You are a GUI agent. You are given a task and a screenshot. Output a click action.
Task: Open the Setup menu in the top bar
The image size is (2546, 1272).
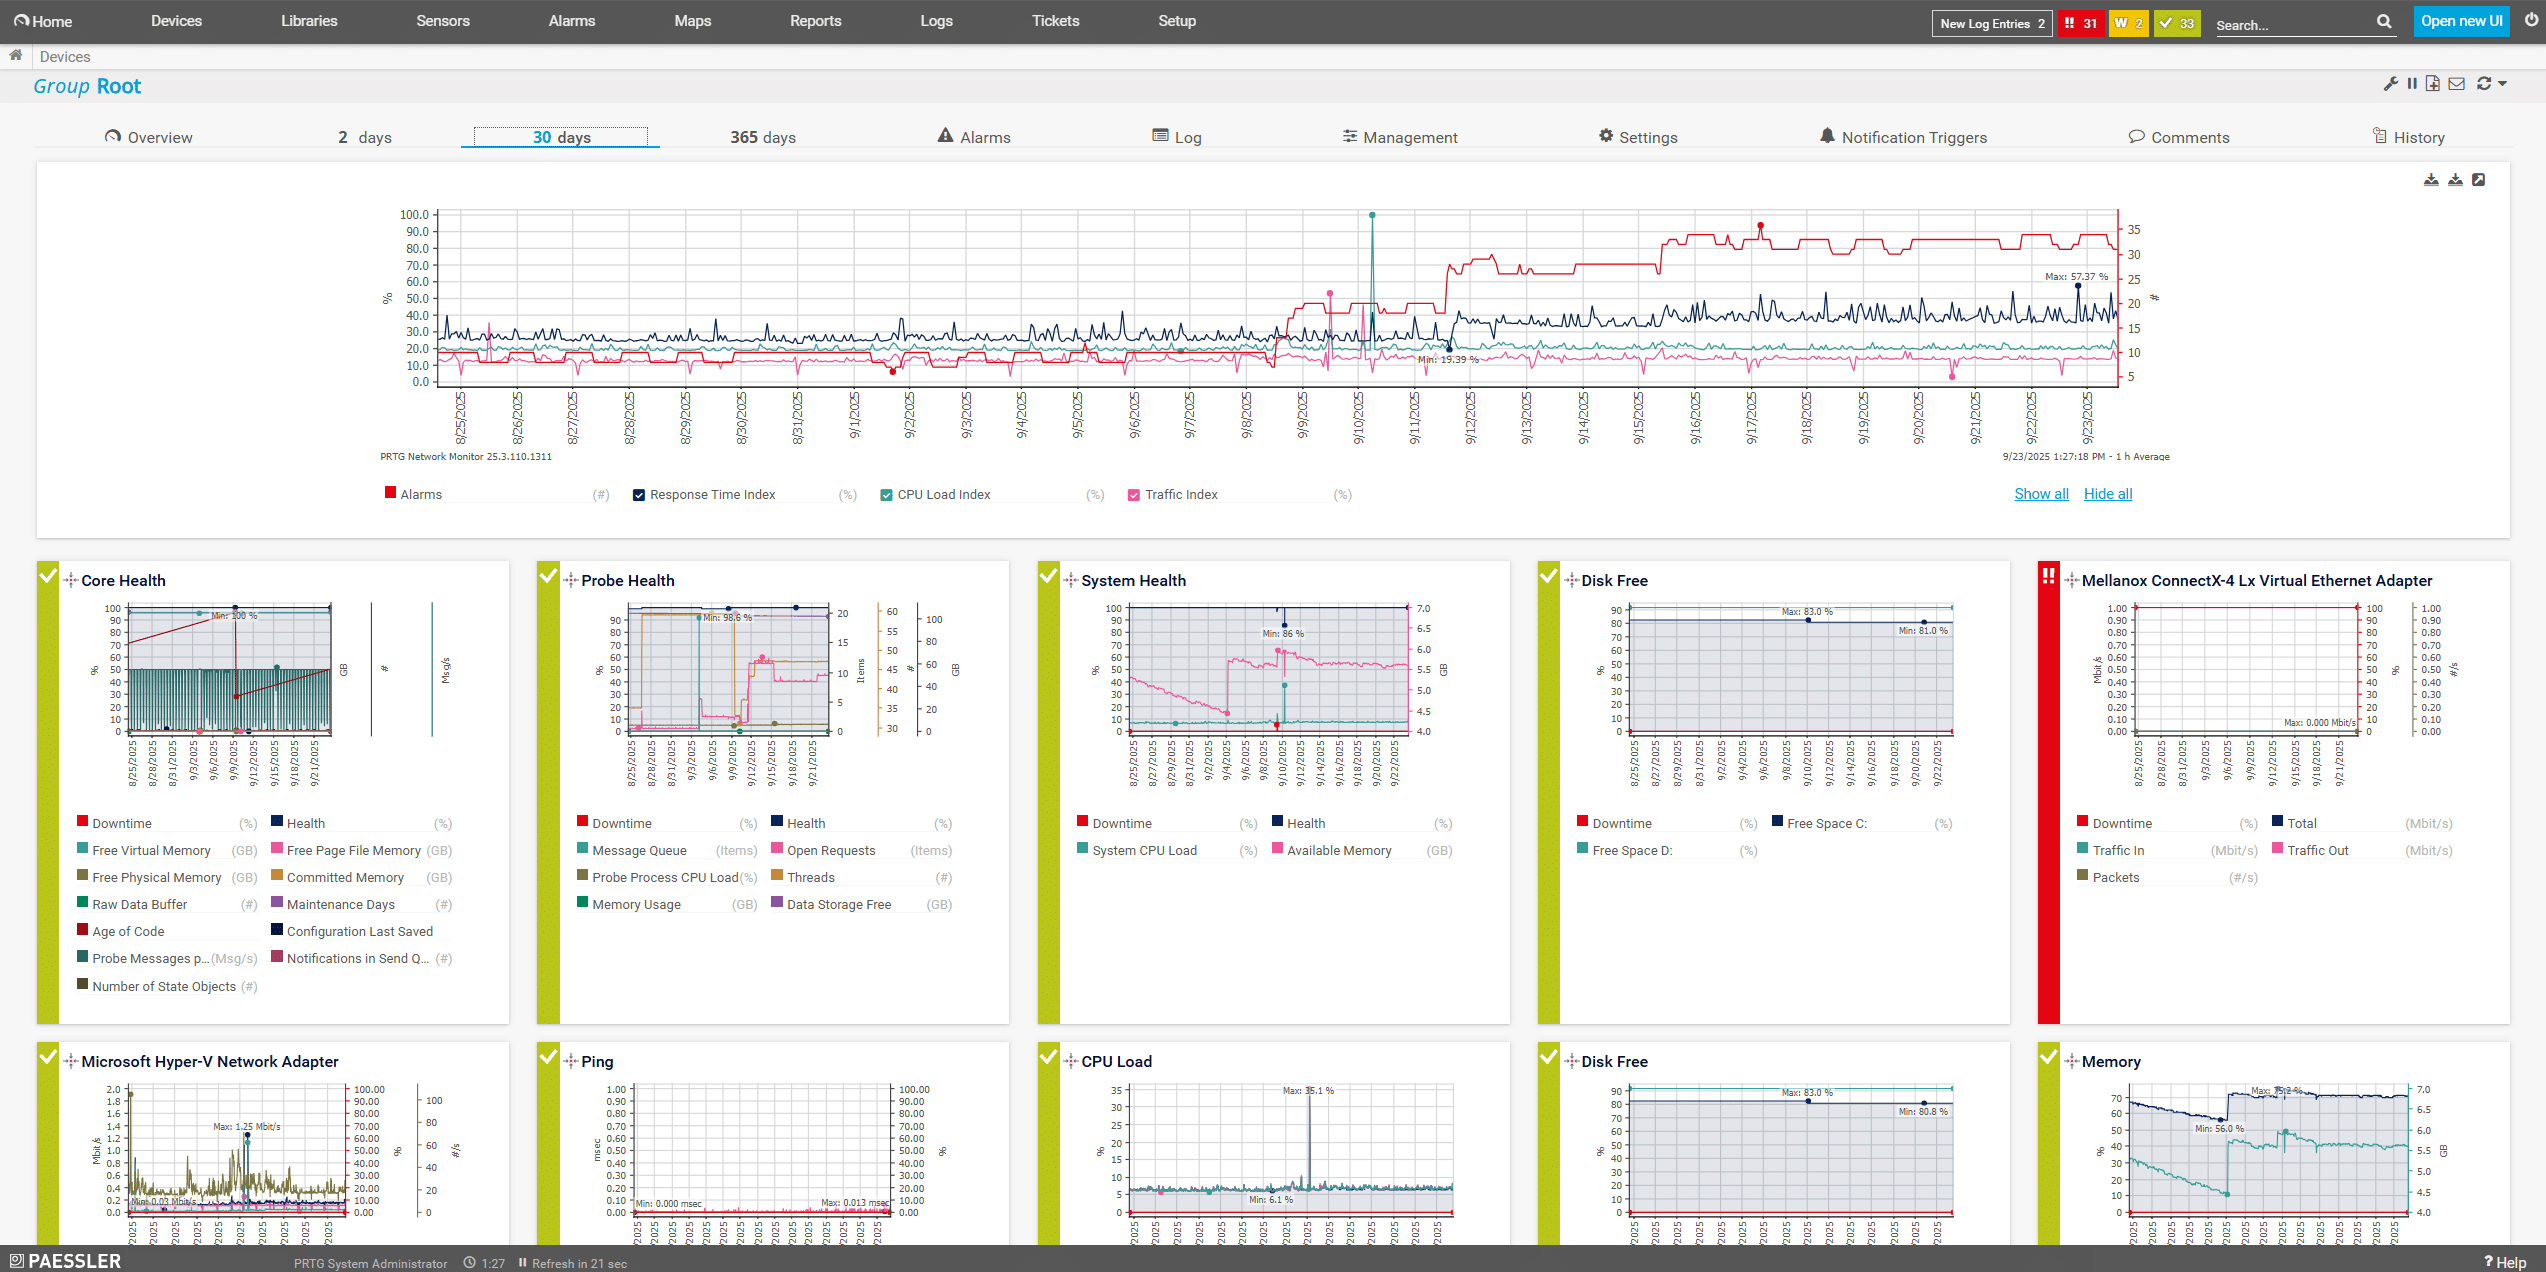pos(1176,21)
